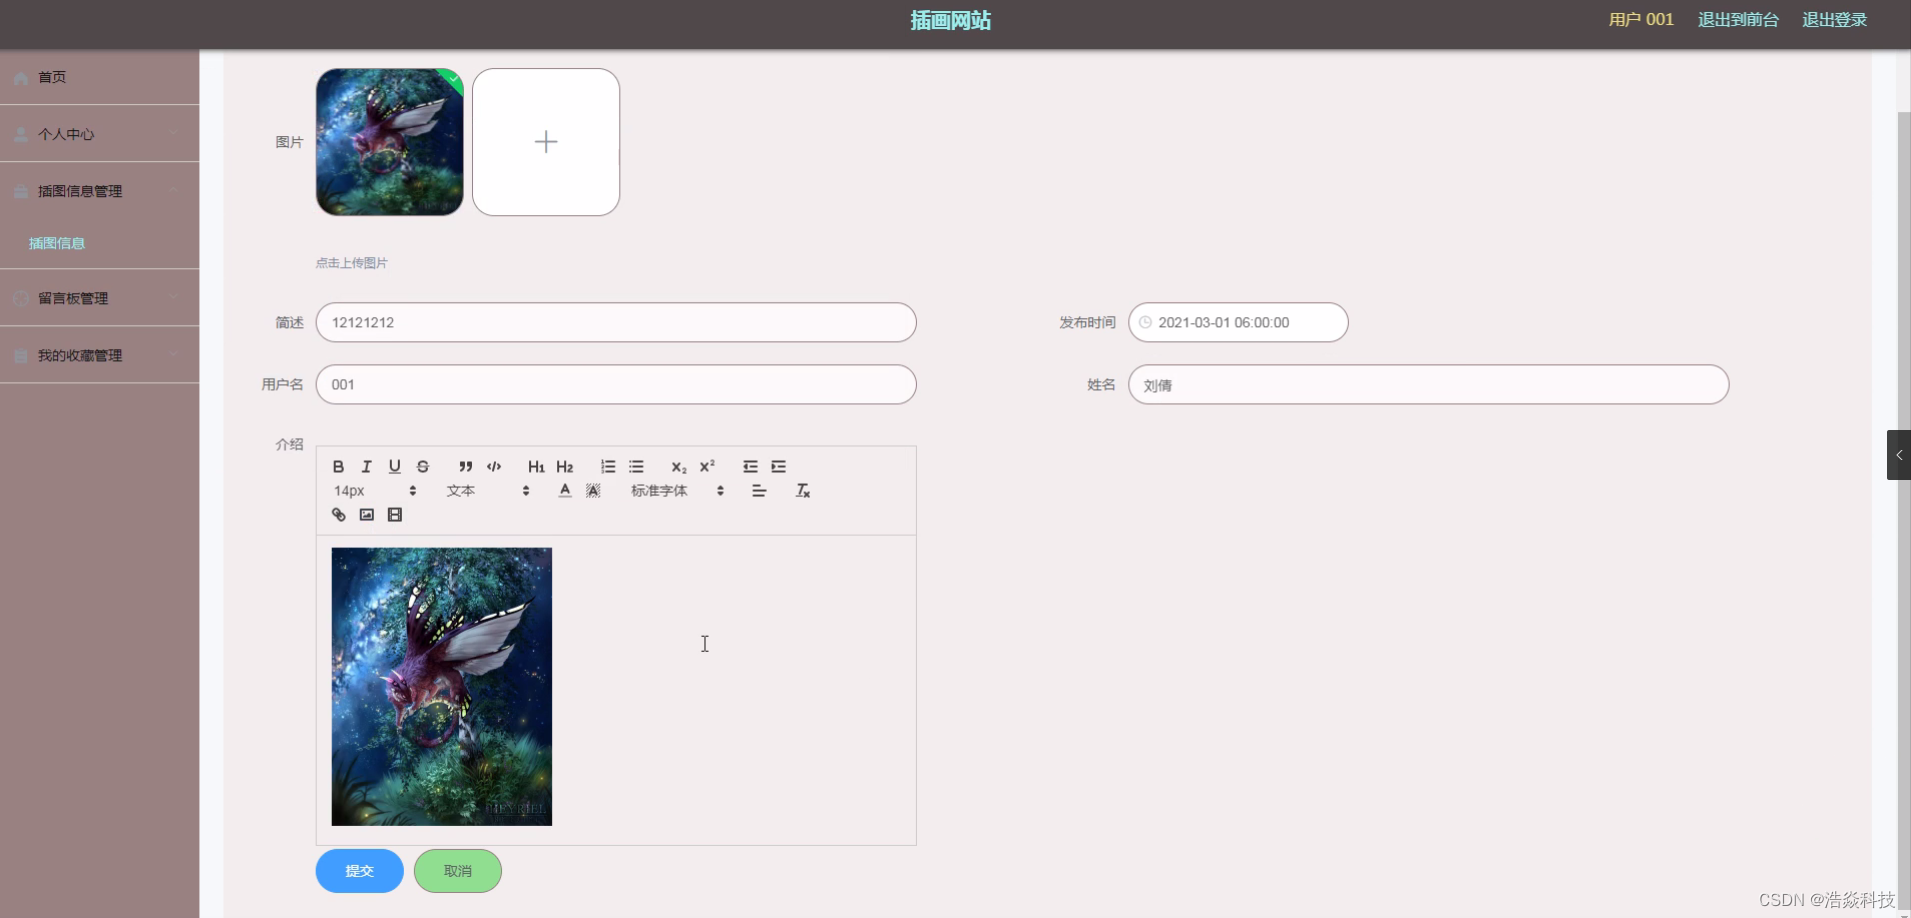The image size is (1911, 918).
Task: Underline the selected editor text
Action: coord(394,467)
